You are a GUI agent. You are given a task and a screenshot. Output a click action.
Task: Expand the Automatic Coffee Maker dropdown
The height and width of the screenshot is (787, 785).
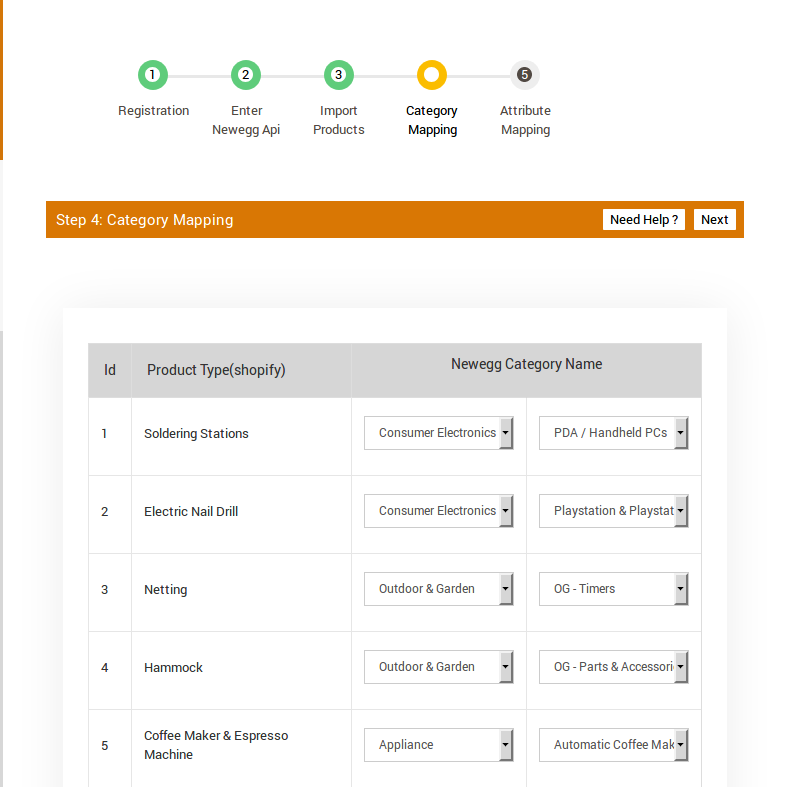(613, 745)
